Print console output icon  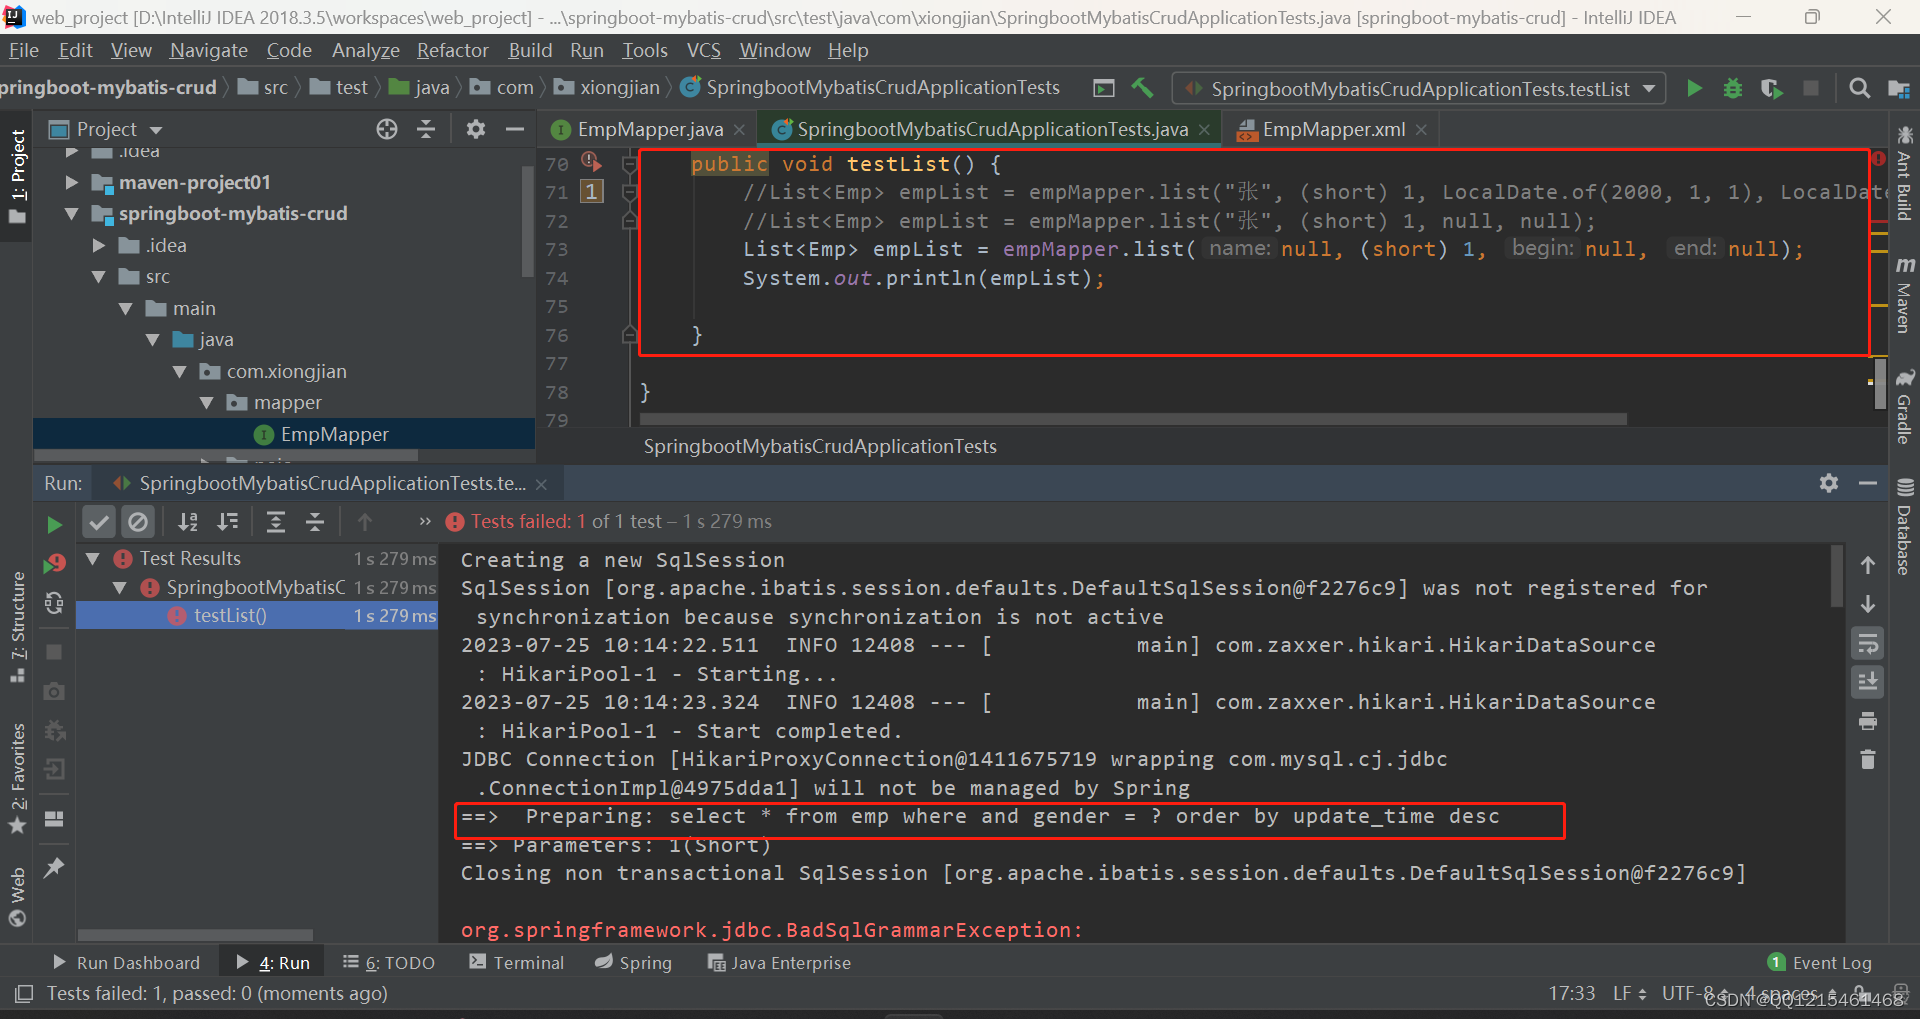click(1867, 721)
